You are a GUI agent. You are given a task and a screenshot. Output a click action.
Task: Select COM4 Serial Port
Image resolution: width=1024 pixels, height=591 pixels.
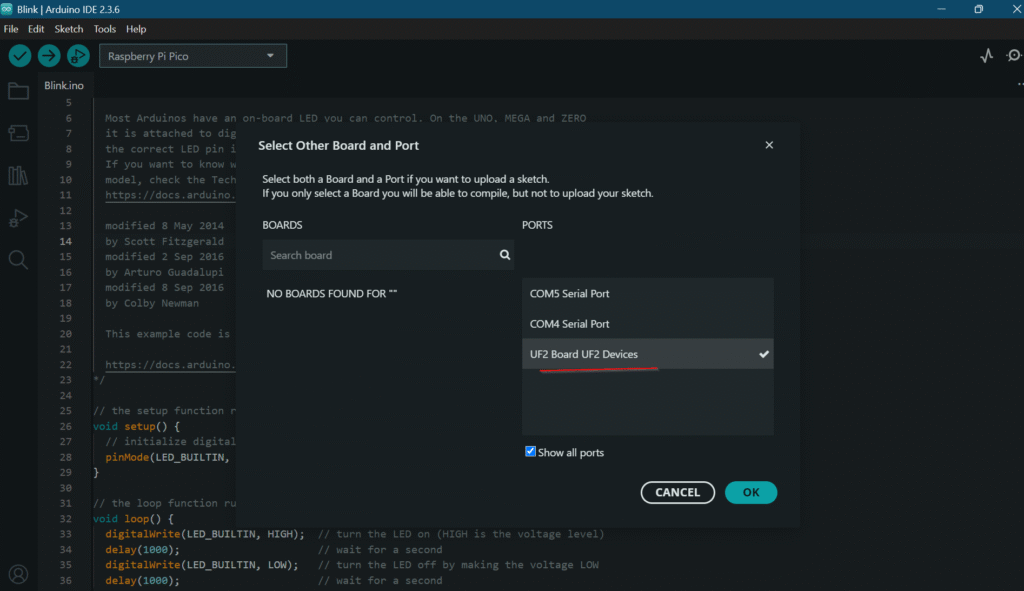point(648,324)
